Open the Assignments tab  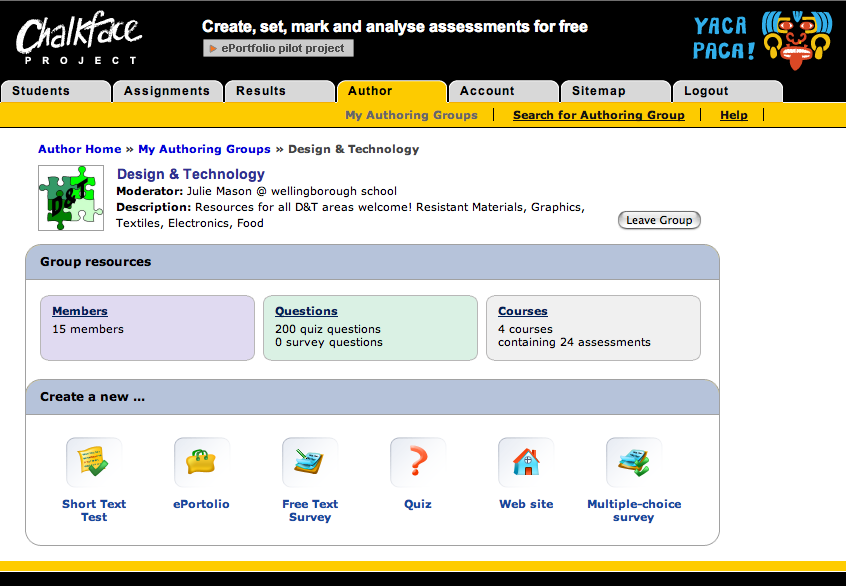pyautogui.click(x=167, y=91)
